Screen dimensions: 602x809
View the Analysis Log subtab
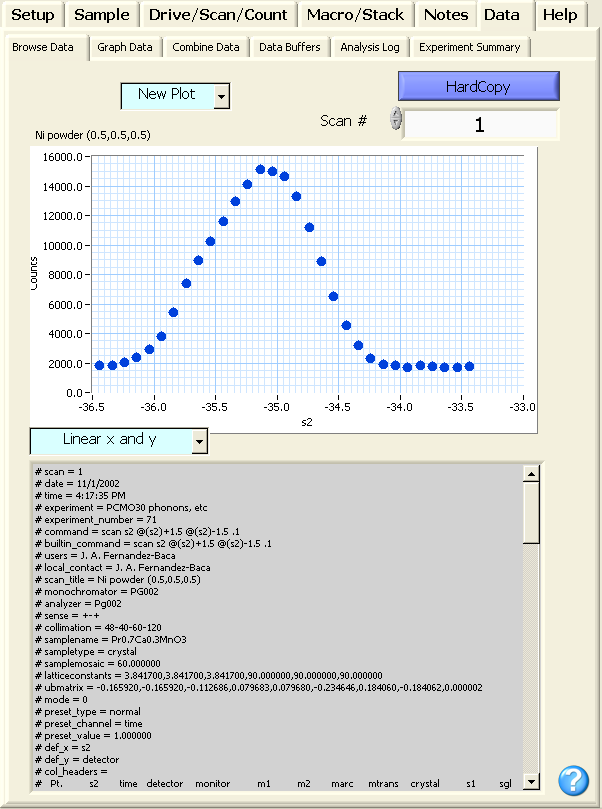point(369,47)
